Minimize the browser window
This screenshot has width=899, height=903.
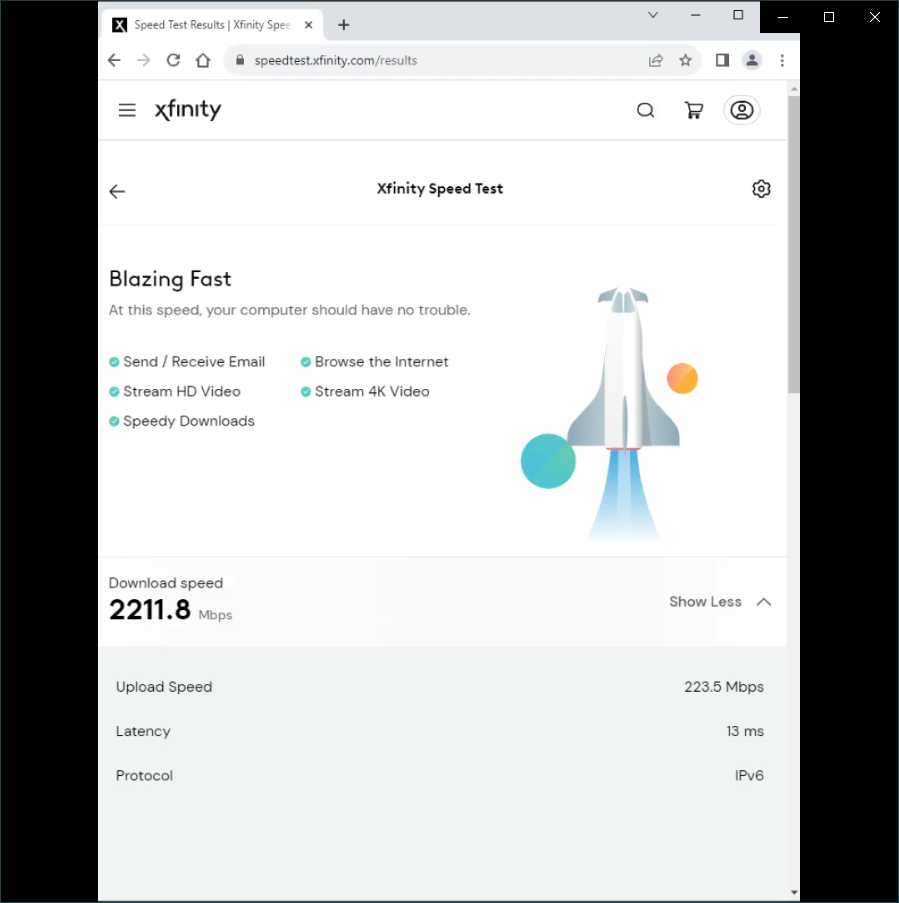pyautogui.click(x=696, y=15)
